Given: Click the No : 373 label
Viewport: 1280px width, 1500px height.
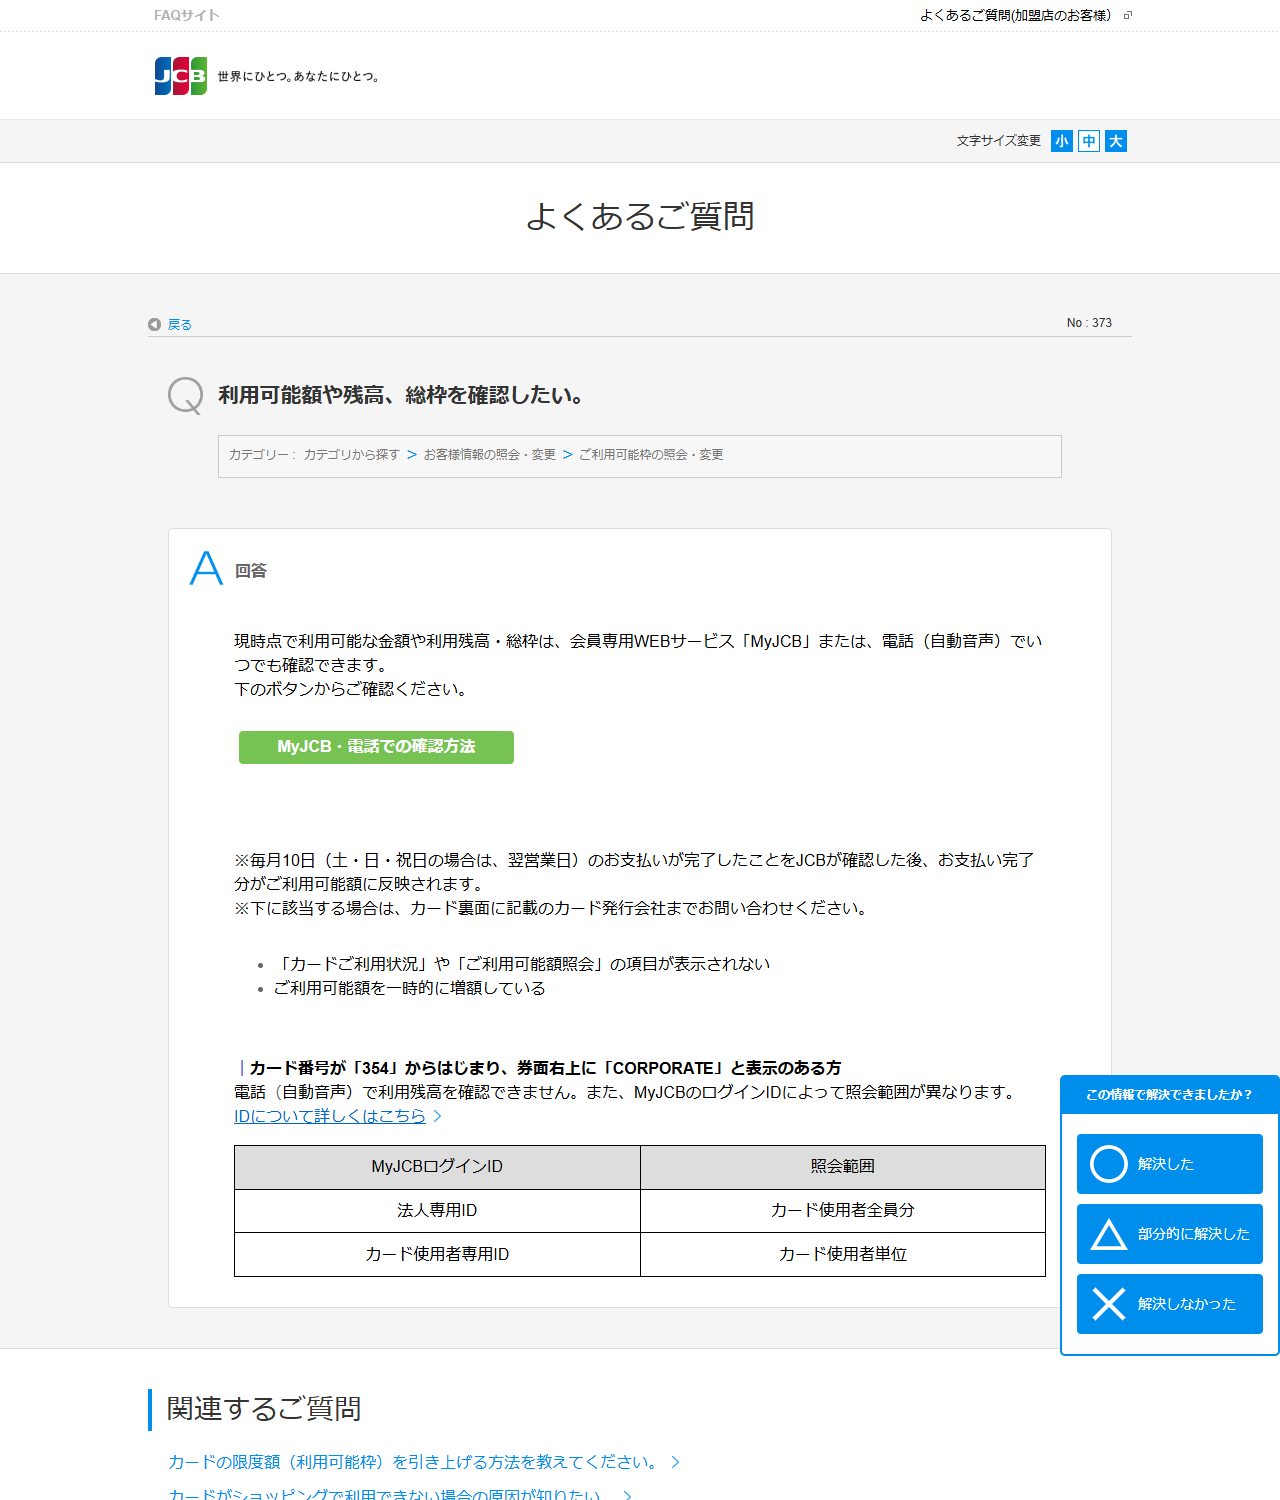Looking at the screenshot, I should 1089,323.
